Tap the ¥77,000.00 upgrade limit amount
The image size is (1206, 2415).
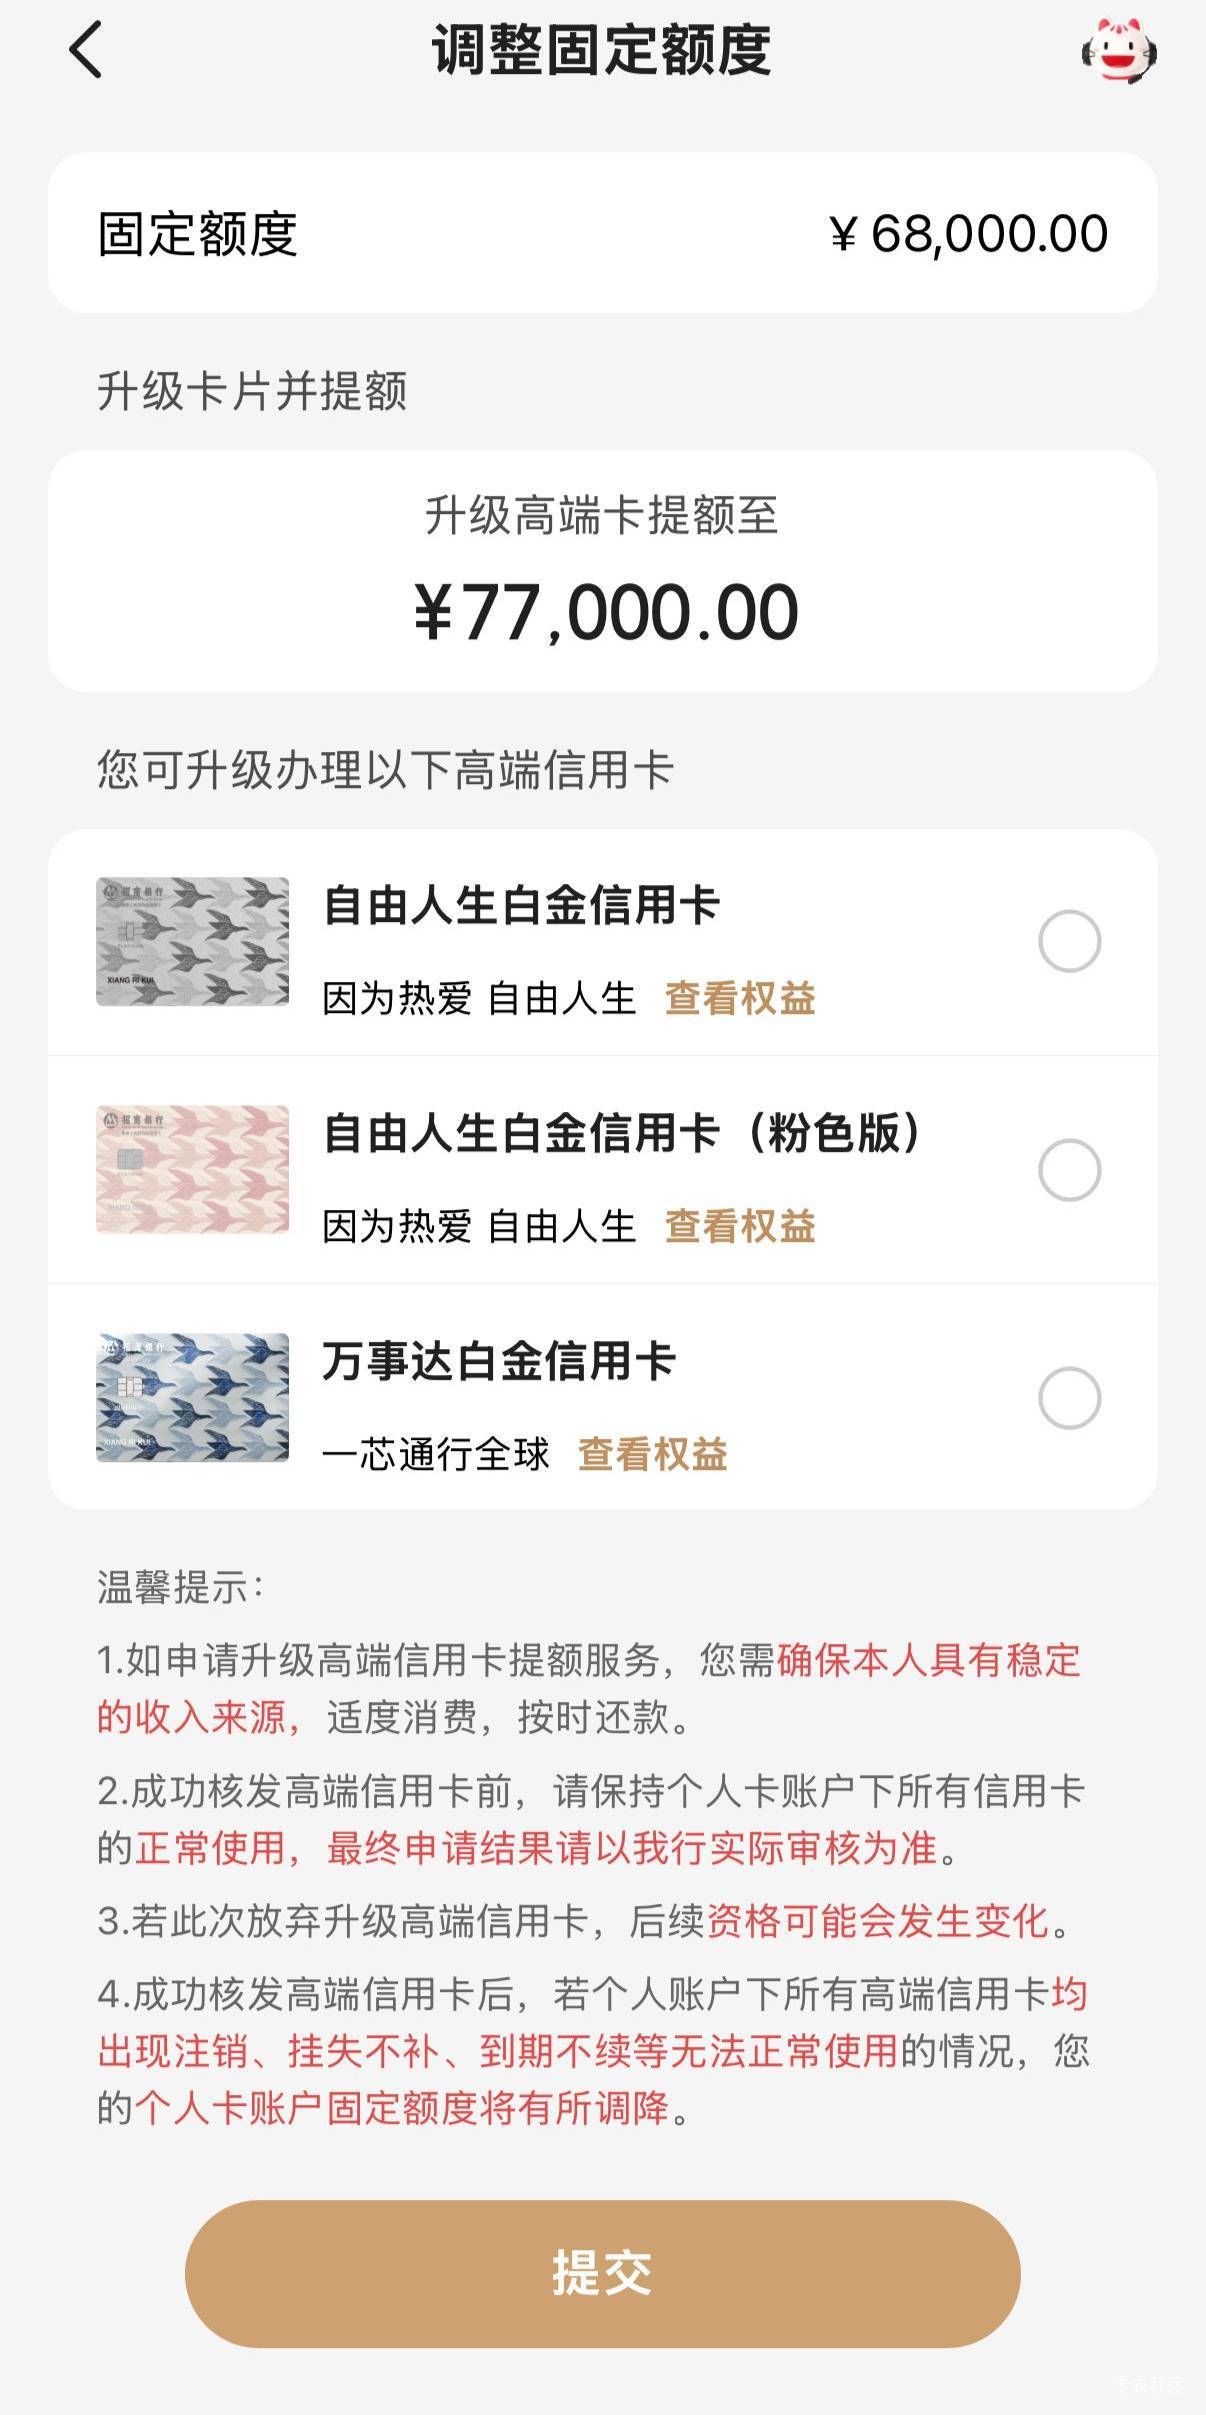coord(606,612)
